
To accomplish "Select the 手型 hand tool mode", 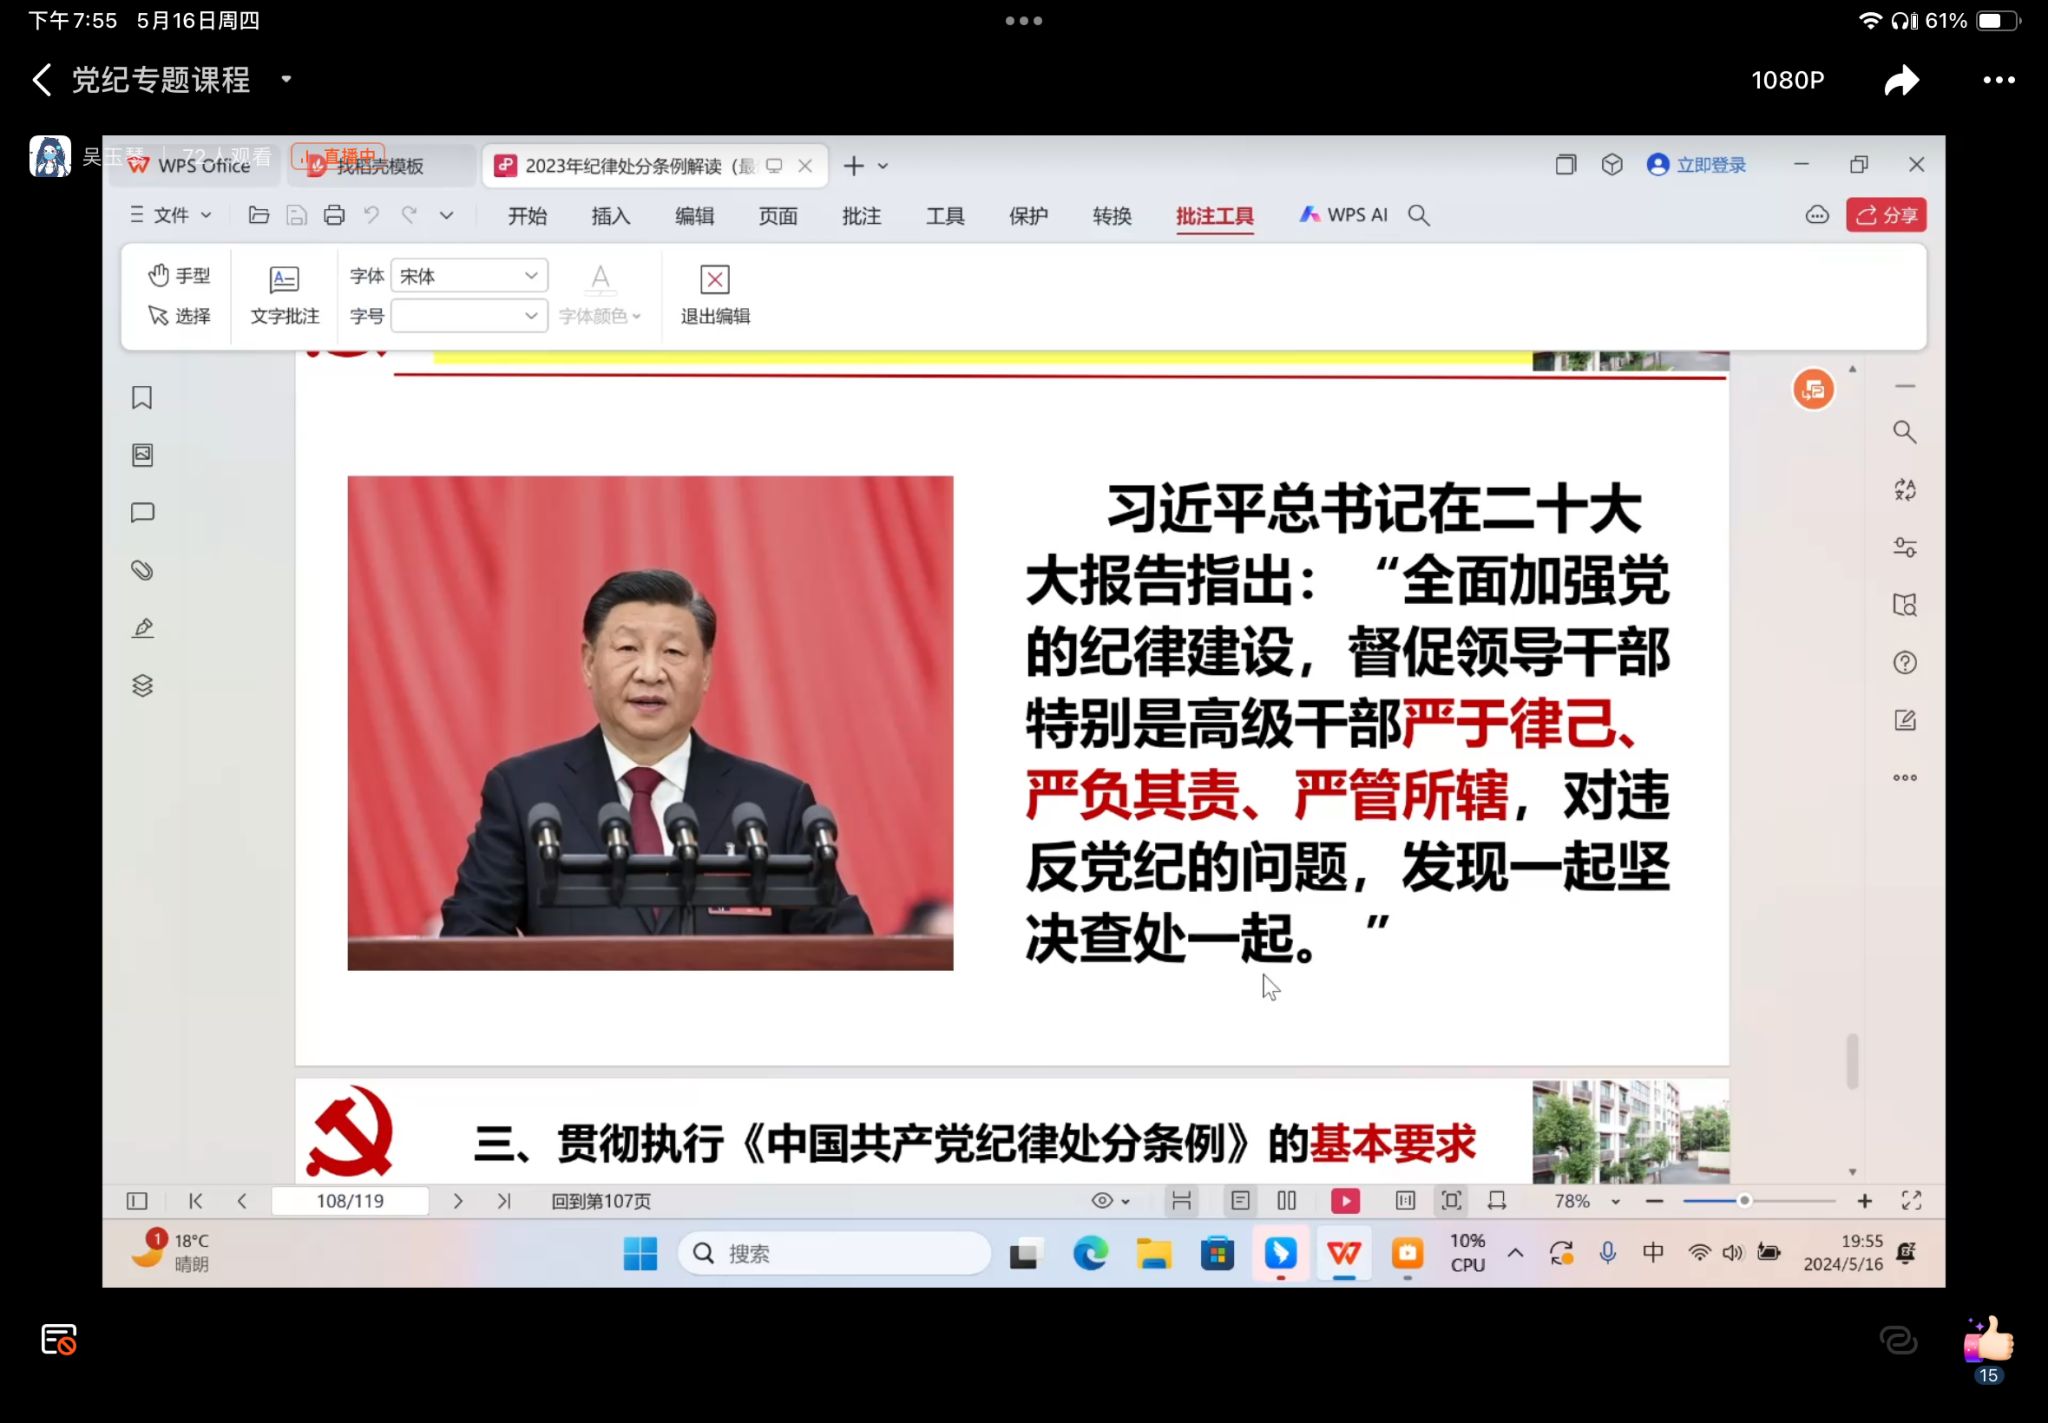I will click(x=179, y=275).
